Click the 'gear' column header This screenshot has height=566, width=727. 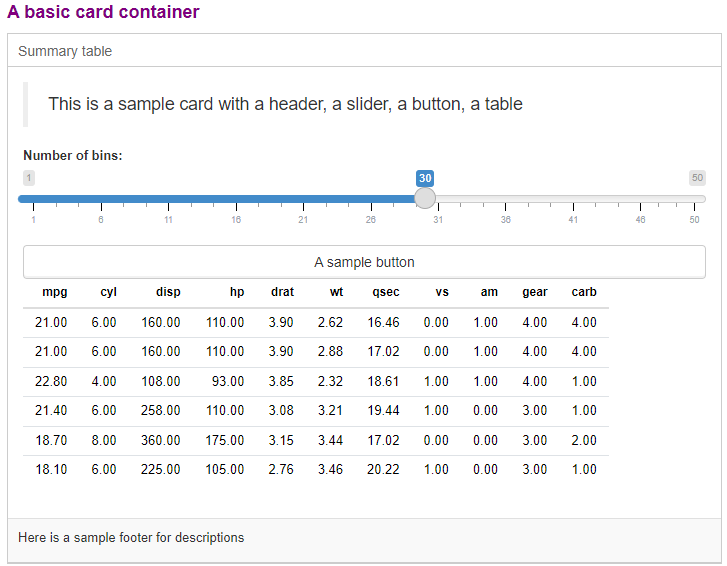coord(535,292)
